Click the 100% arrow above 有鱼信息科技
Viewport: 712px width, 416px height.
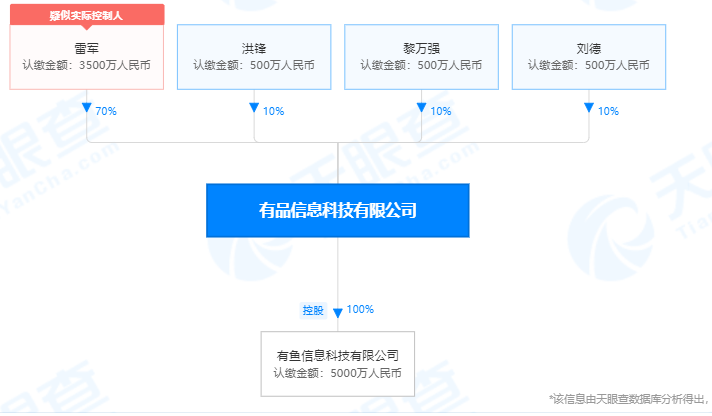338,313
